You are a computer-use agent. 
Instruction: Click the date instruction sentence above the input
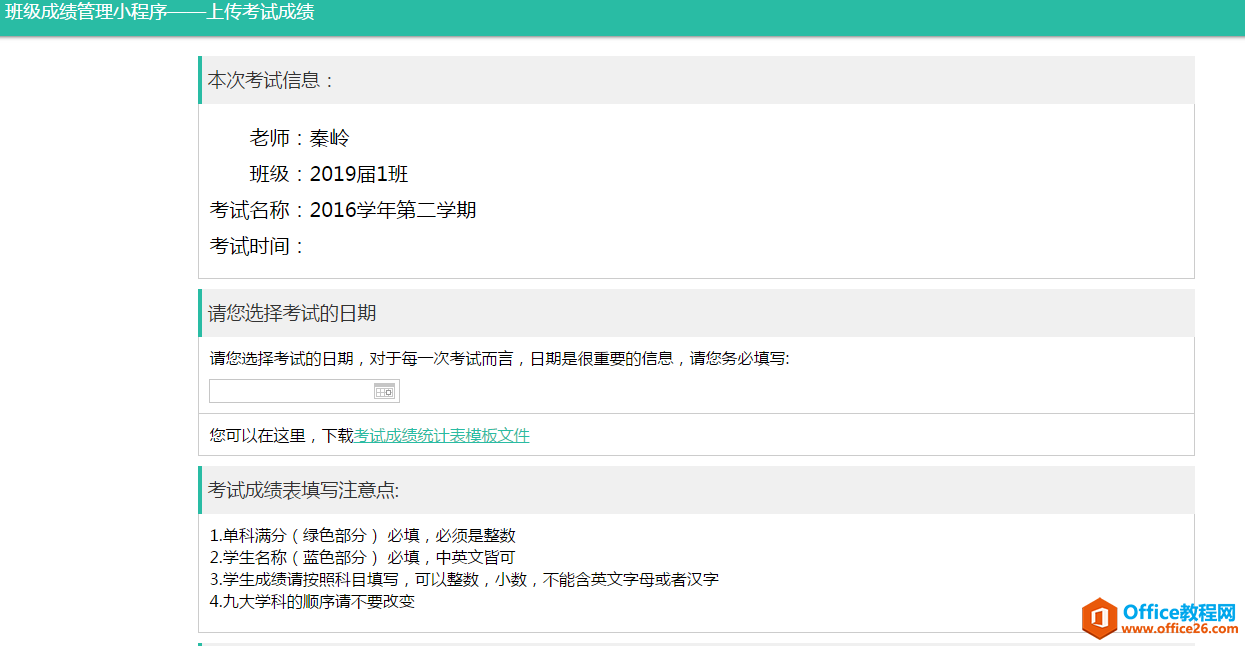tap(499, 359)
